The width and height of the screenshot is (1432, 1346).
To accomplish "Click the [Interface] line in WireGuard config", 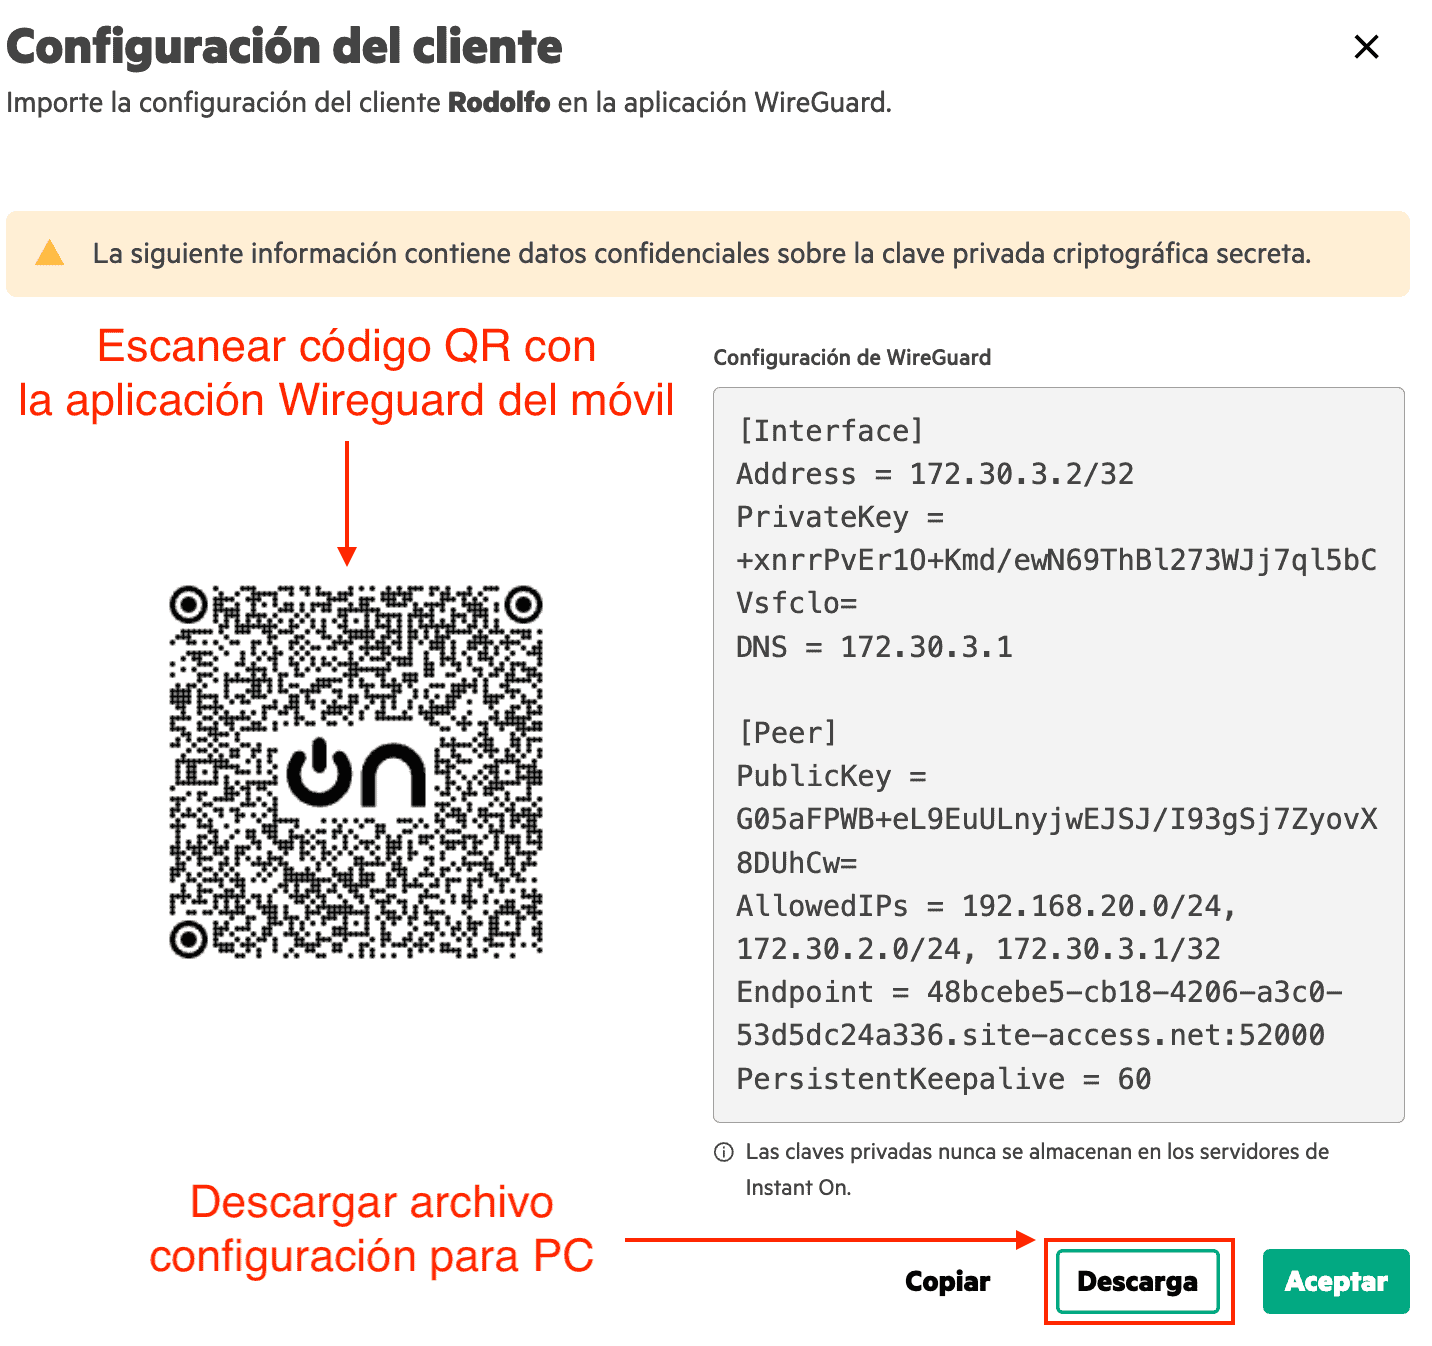I will coord(830,431).
